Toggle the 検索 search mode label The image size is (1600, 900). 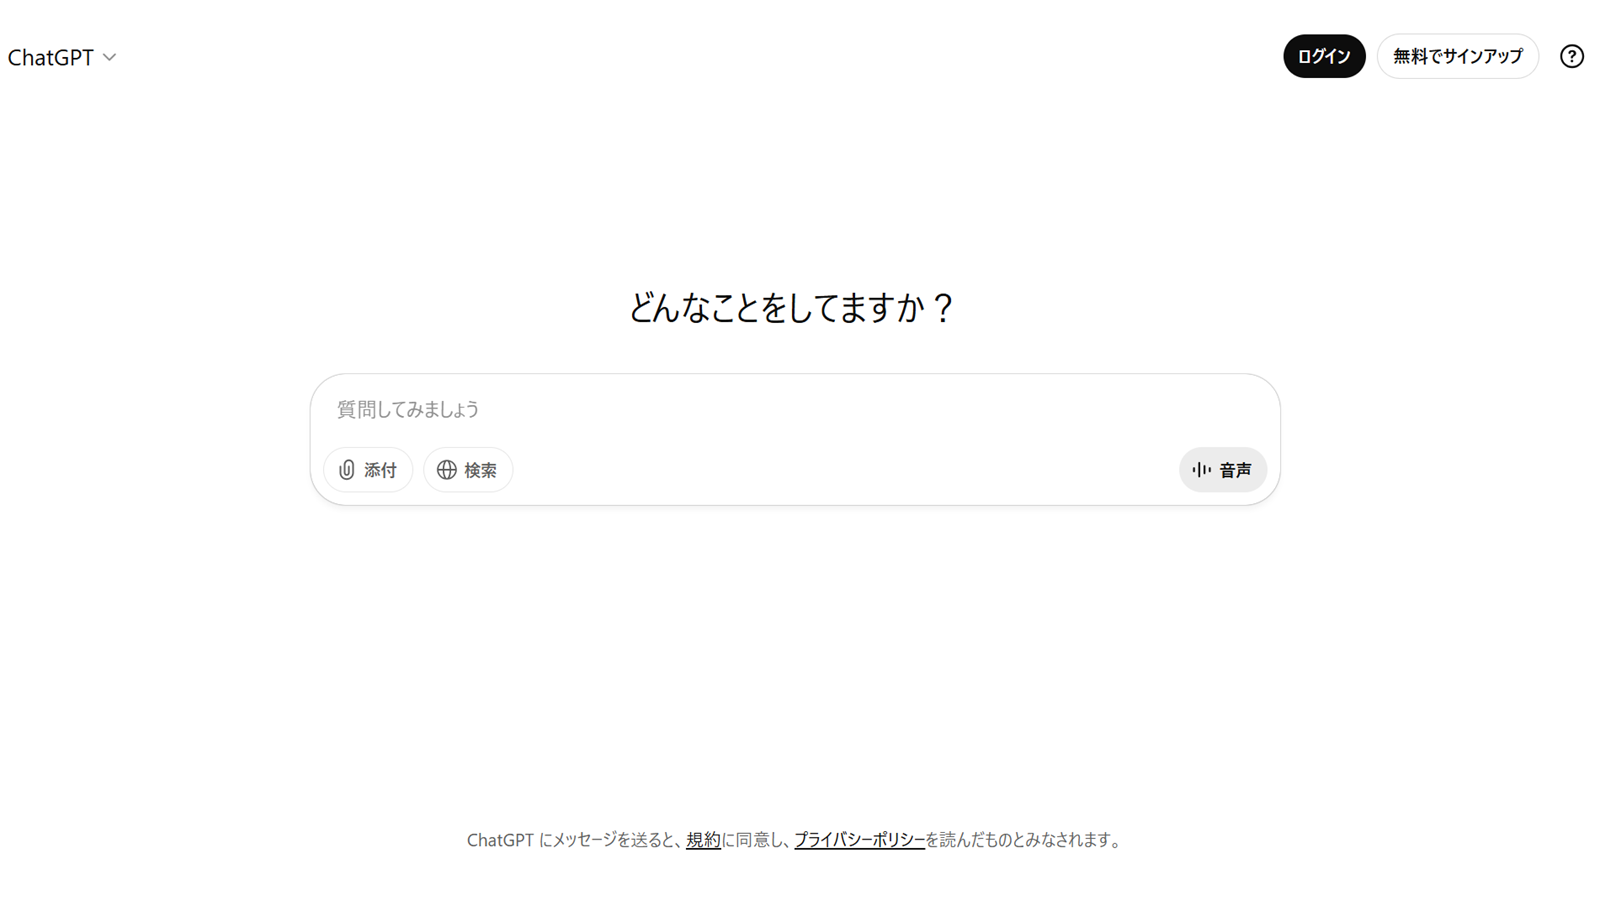click(x=480, y=470)
